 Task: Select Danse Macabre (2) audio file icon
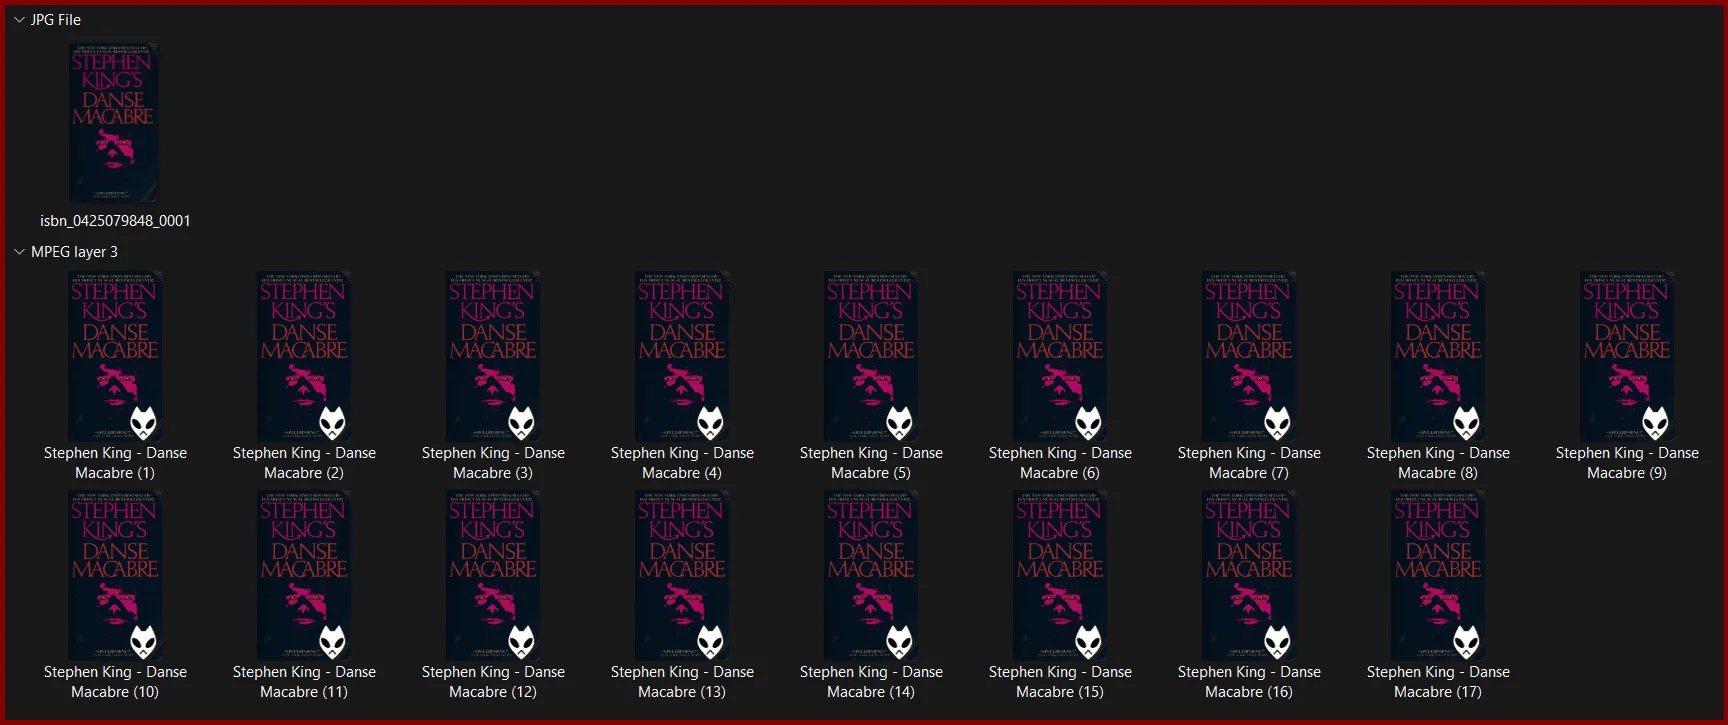pyautogui.click(x=304, y=356)
